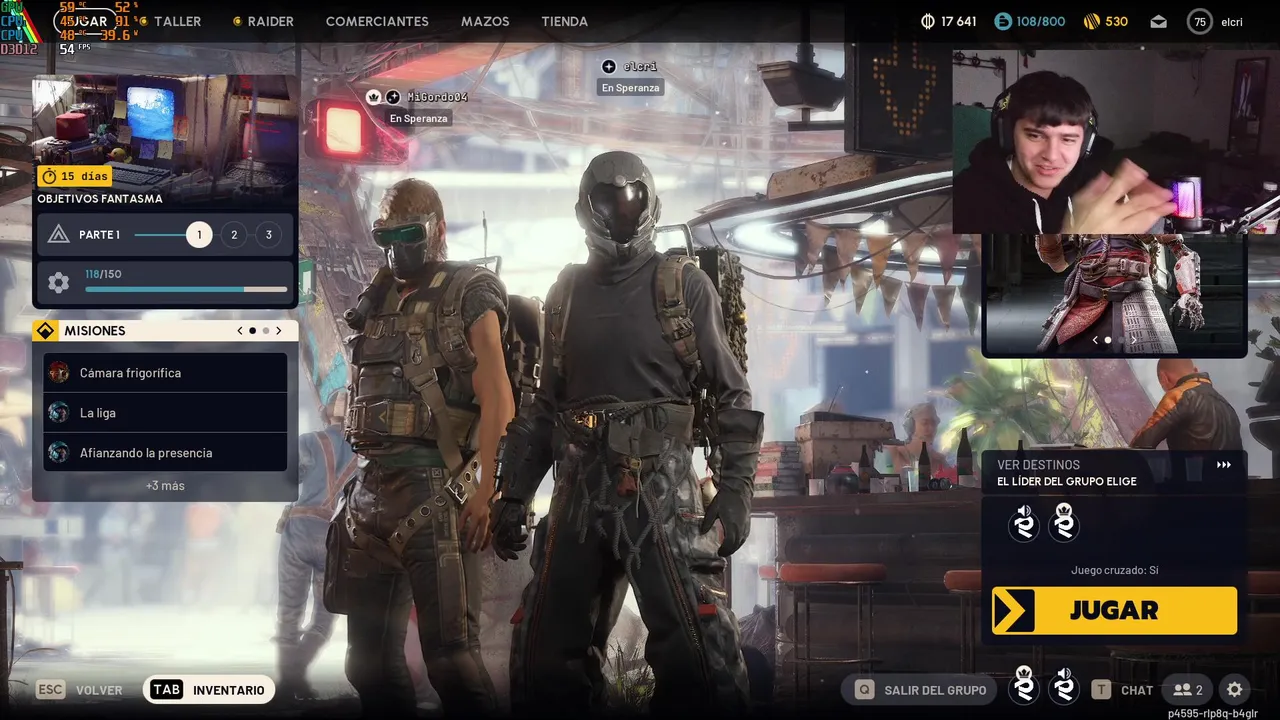Click left voice icon in destinations panel
Viewport: 1280px width, 720px height.
pyautogui.click(x=1024, y=523)
